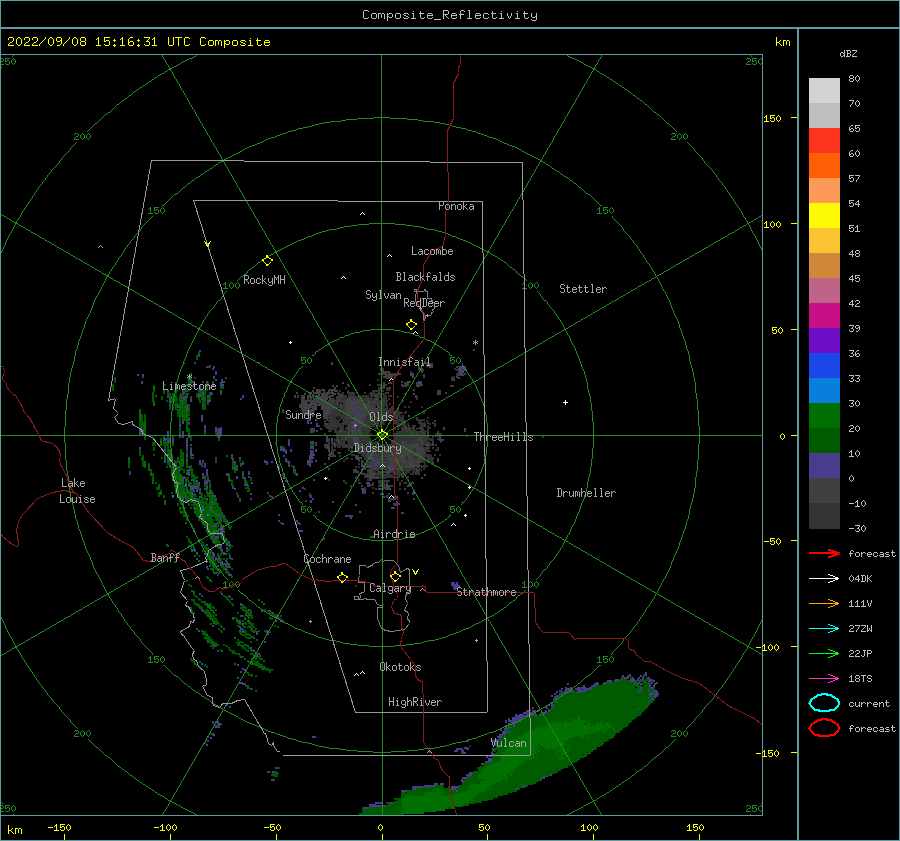
Task: Click the 33 dBZ blue color swatch
Action: (x=824, y=365)
